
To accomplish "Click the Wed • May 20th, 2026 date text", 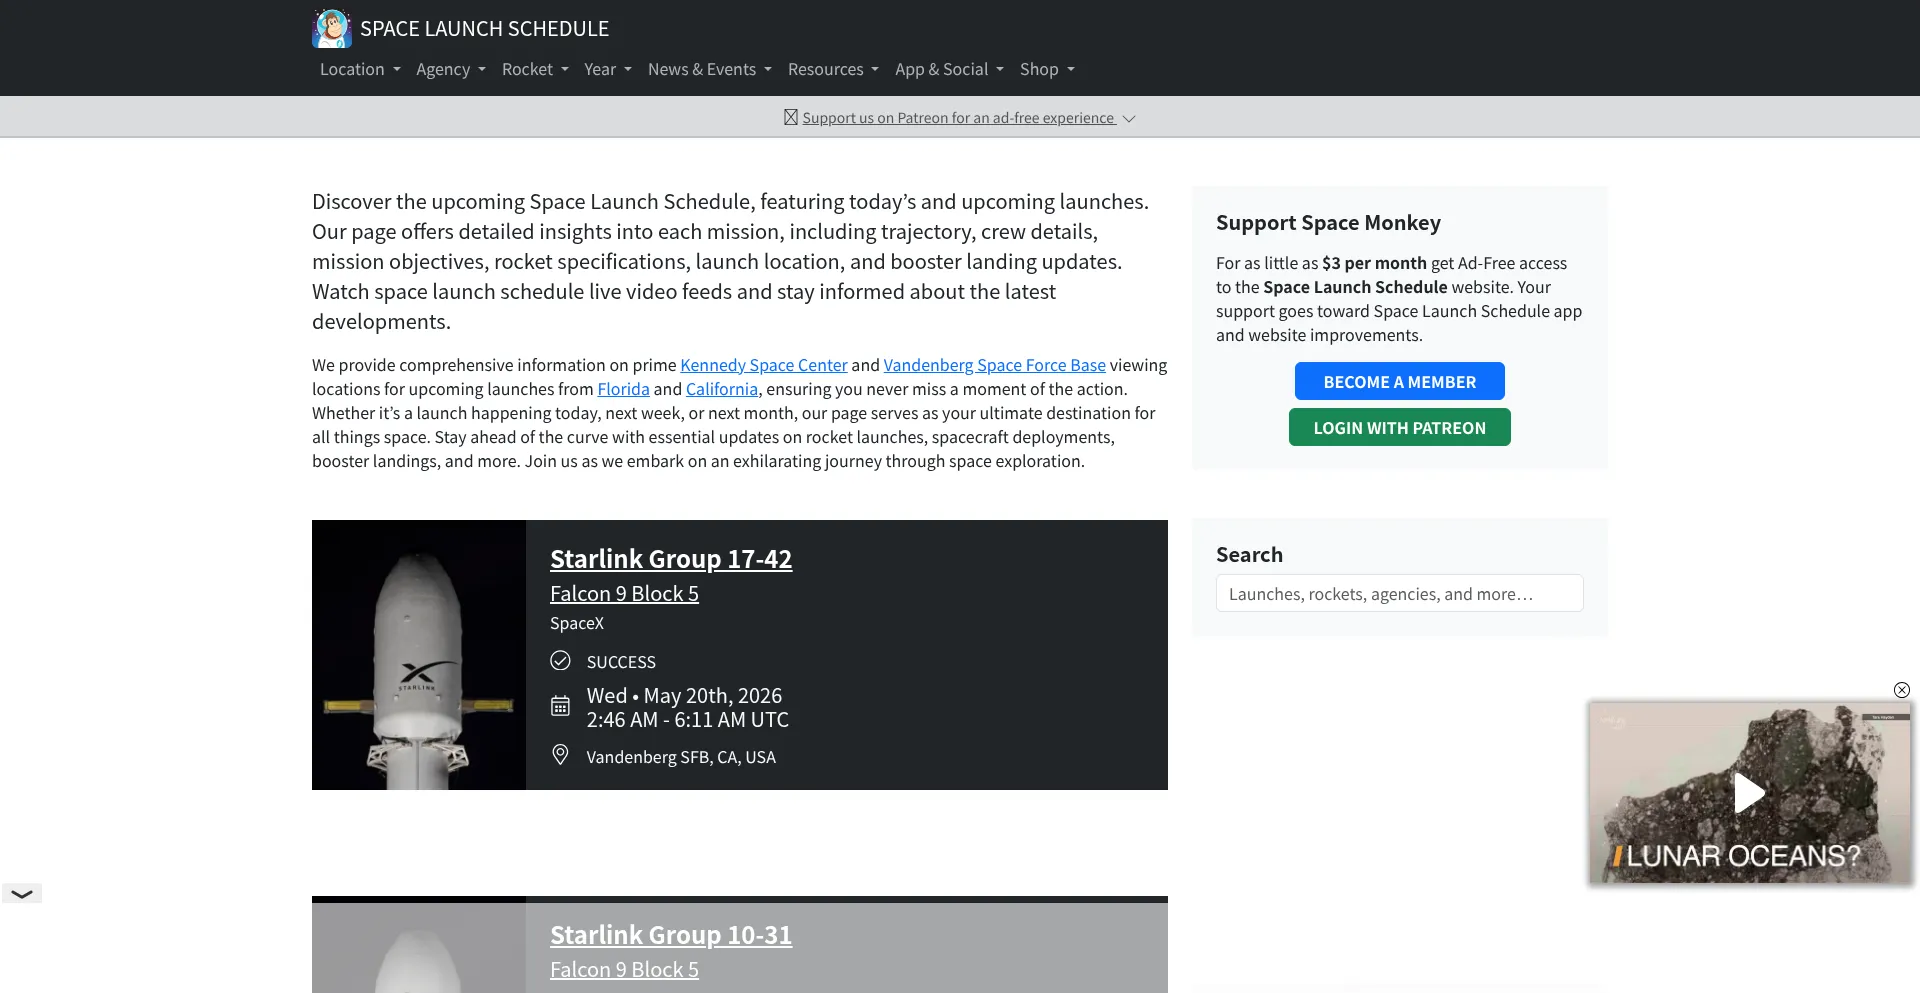I will pyautogui.click(x=684, y=695).
